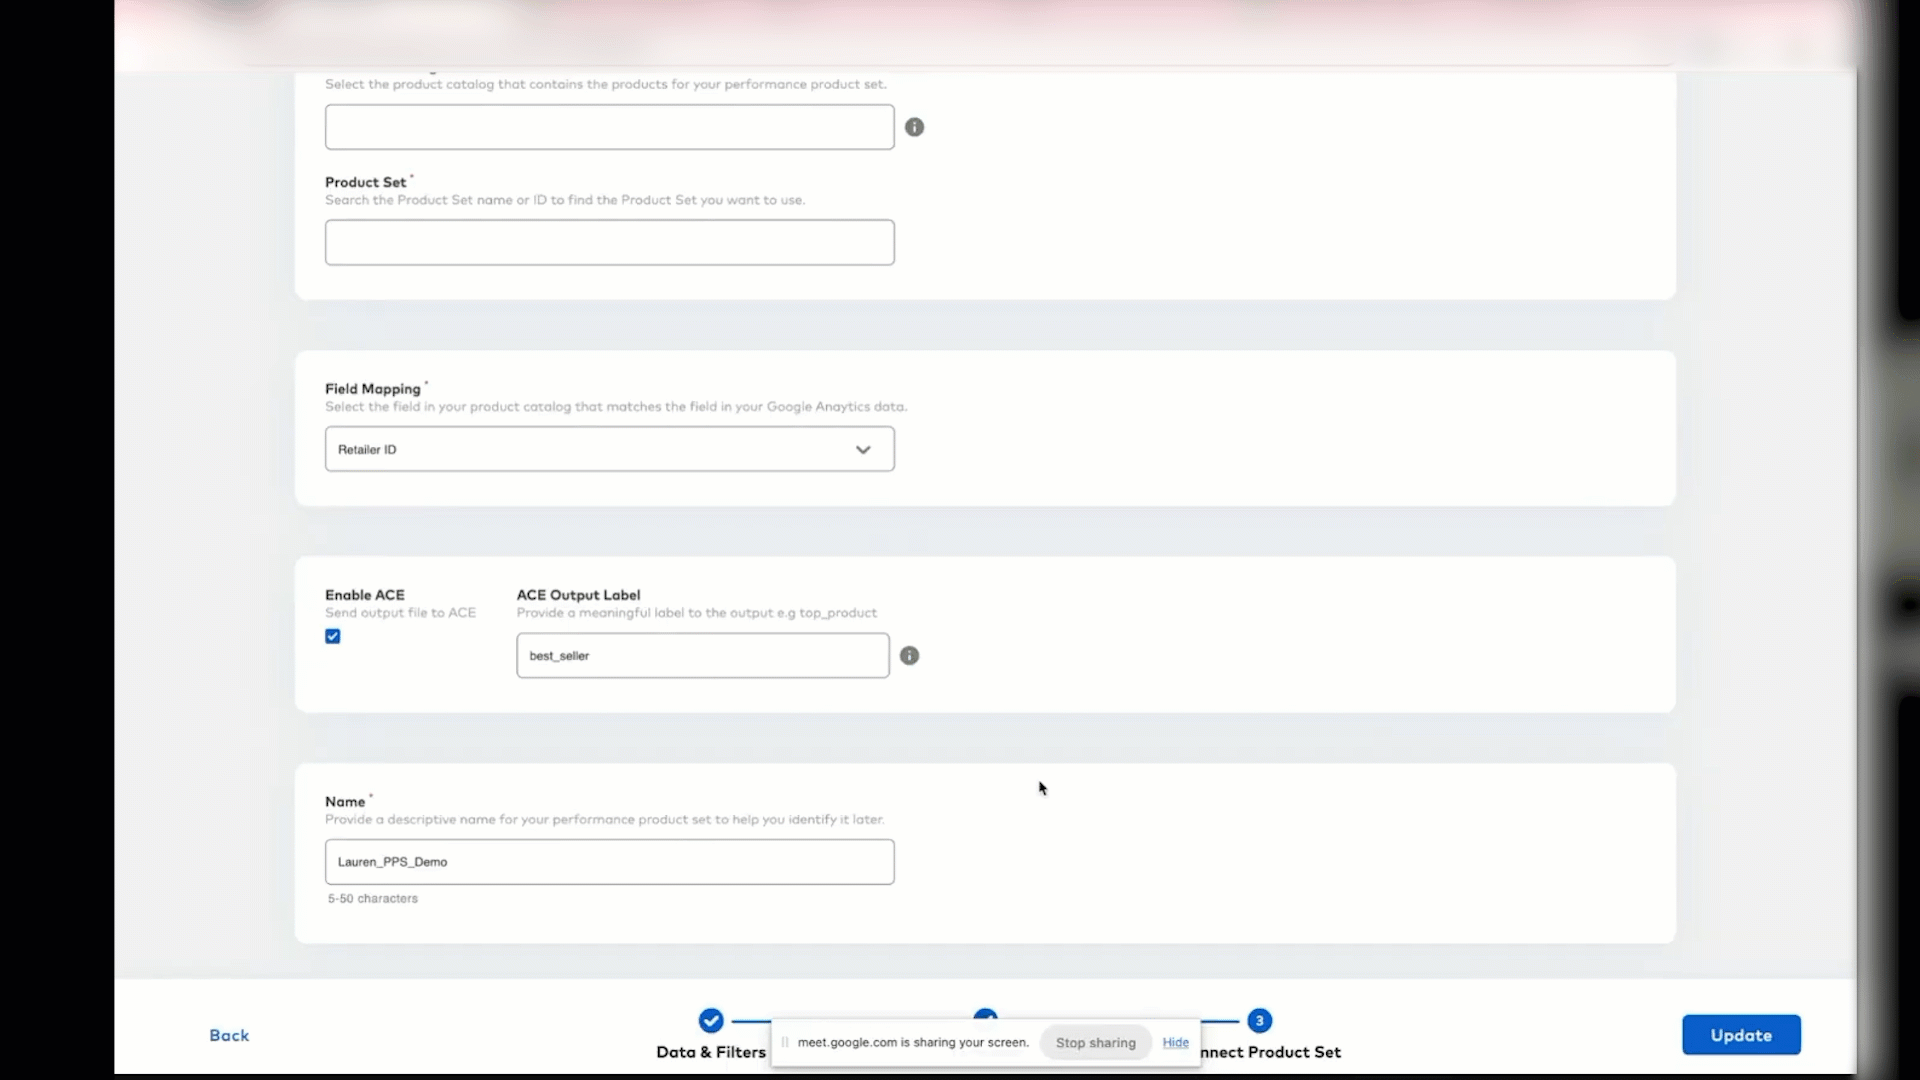Click the best_seller output label field

click(701, 655)
